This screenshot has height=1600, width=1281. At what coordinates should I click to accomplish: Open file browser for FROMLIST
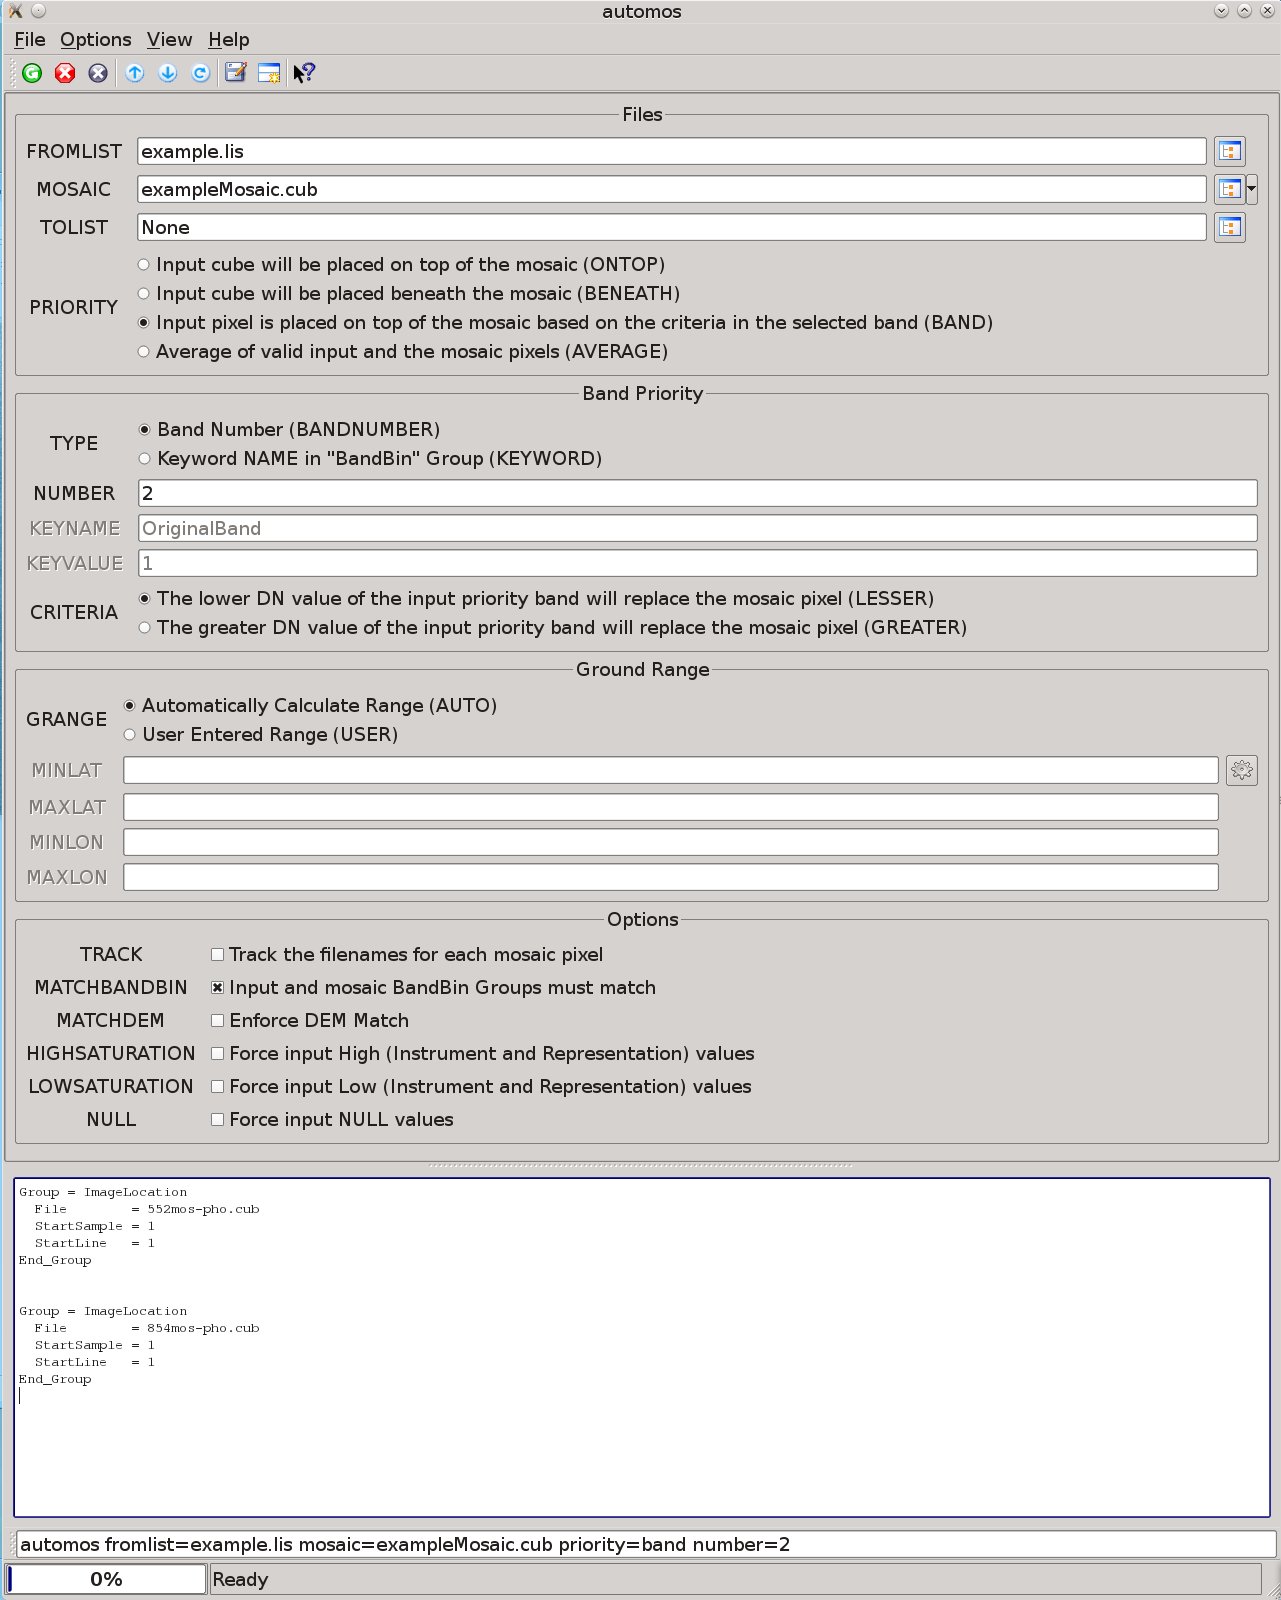[x=1229, y=152]
